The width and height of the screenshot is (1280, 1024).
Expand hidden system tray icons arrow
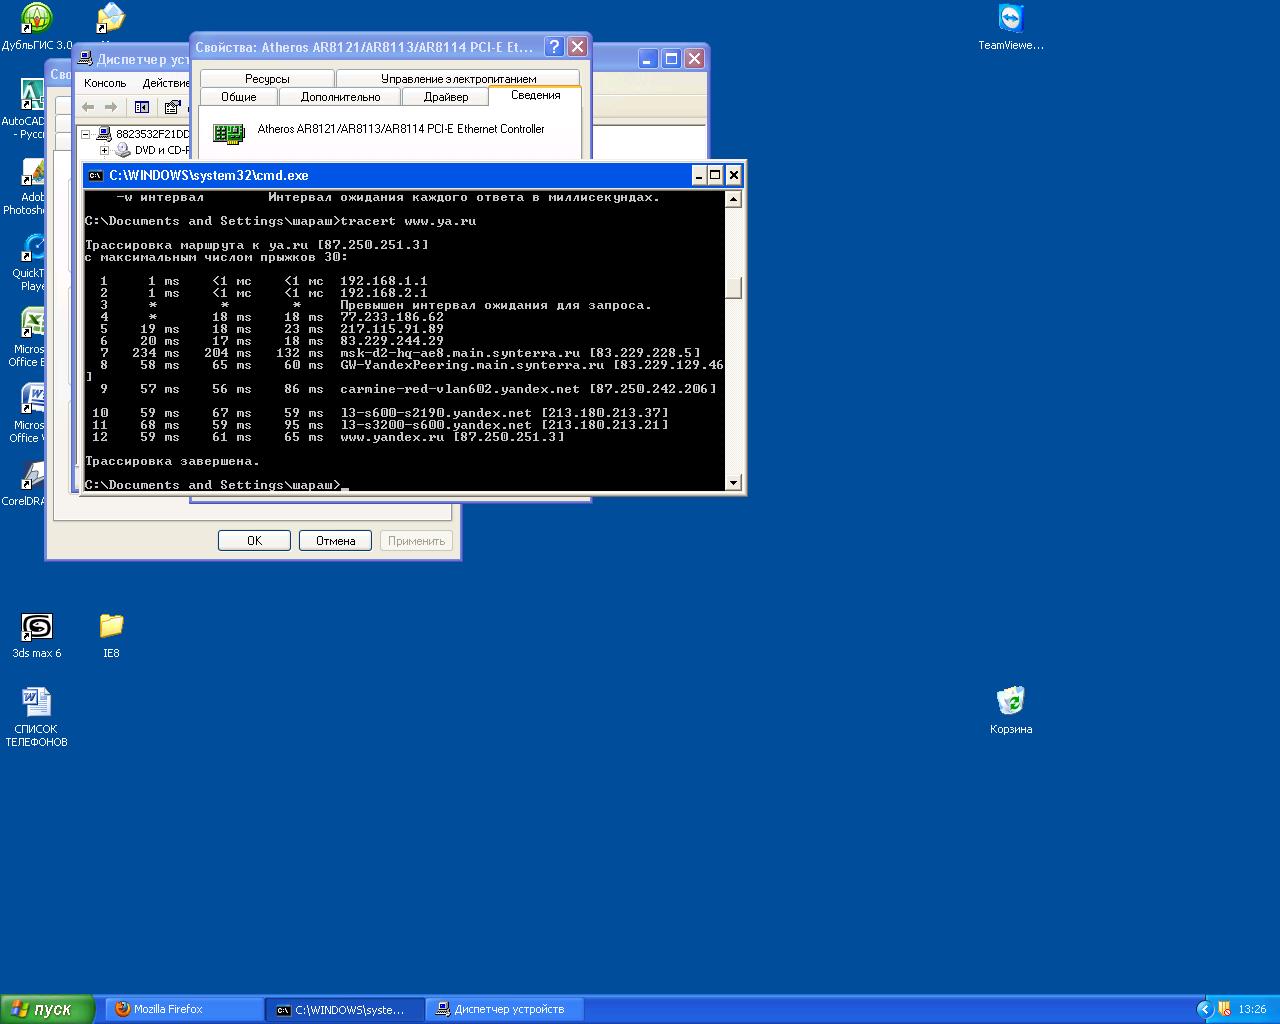(1205, 1009)
